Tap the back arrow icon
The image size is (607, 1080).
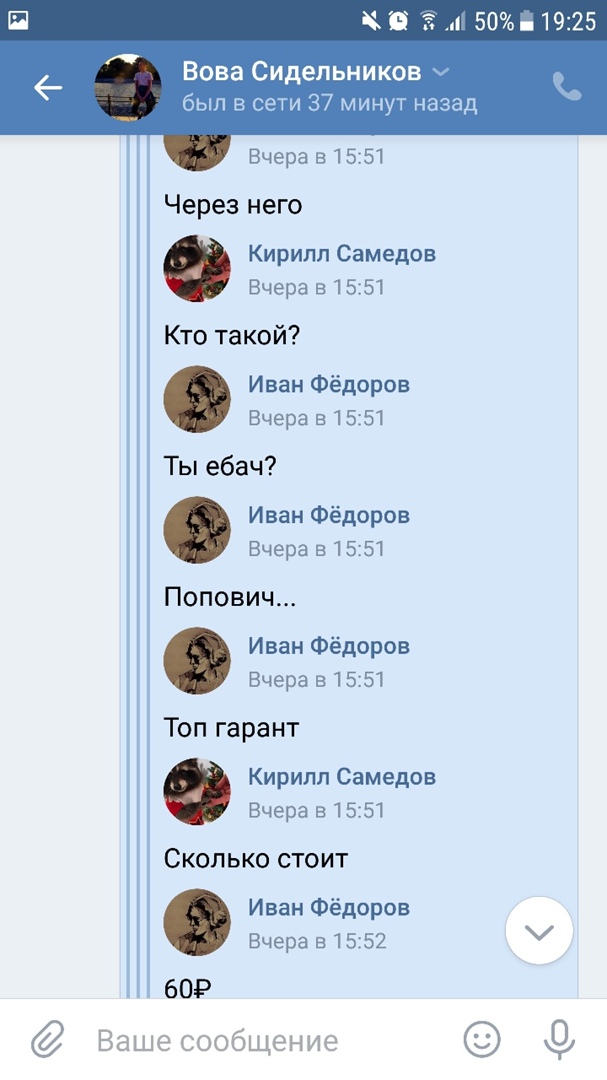tap(48, 87)
